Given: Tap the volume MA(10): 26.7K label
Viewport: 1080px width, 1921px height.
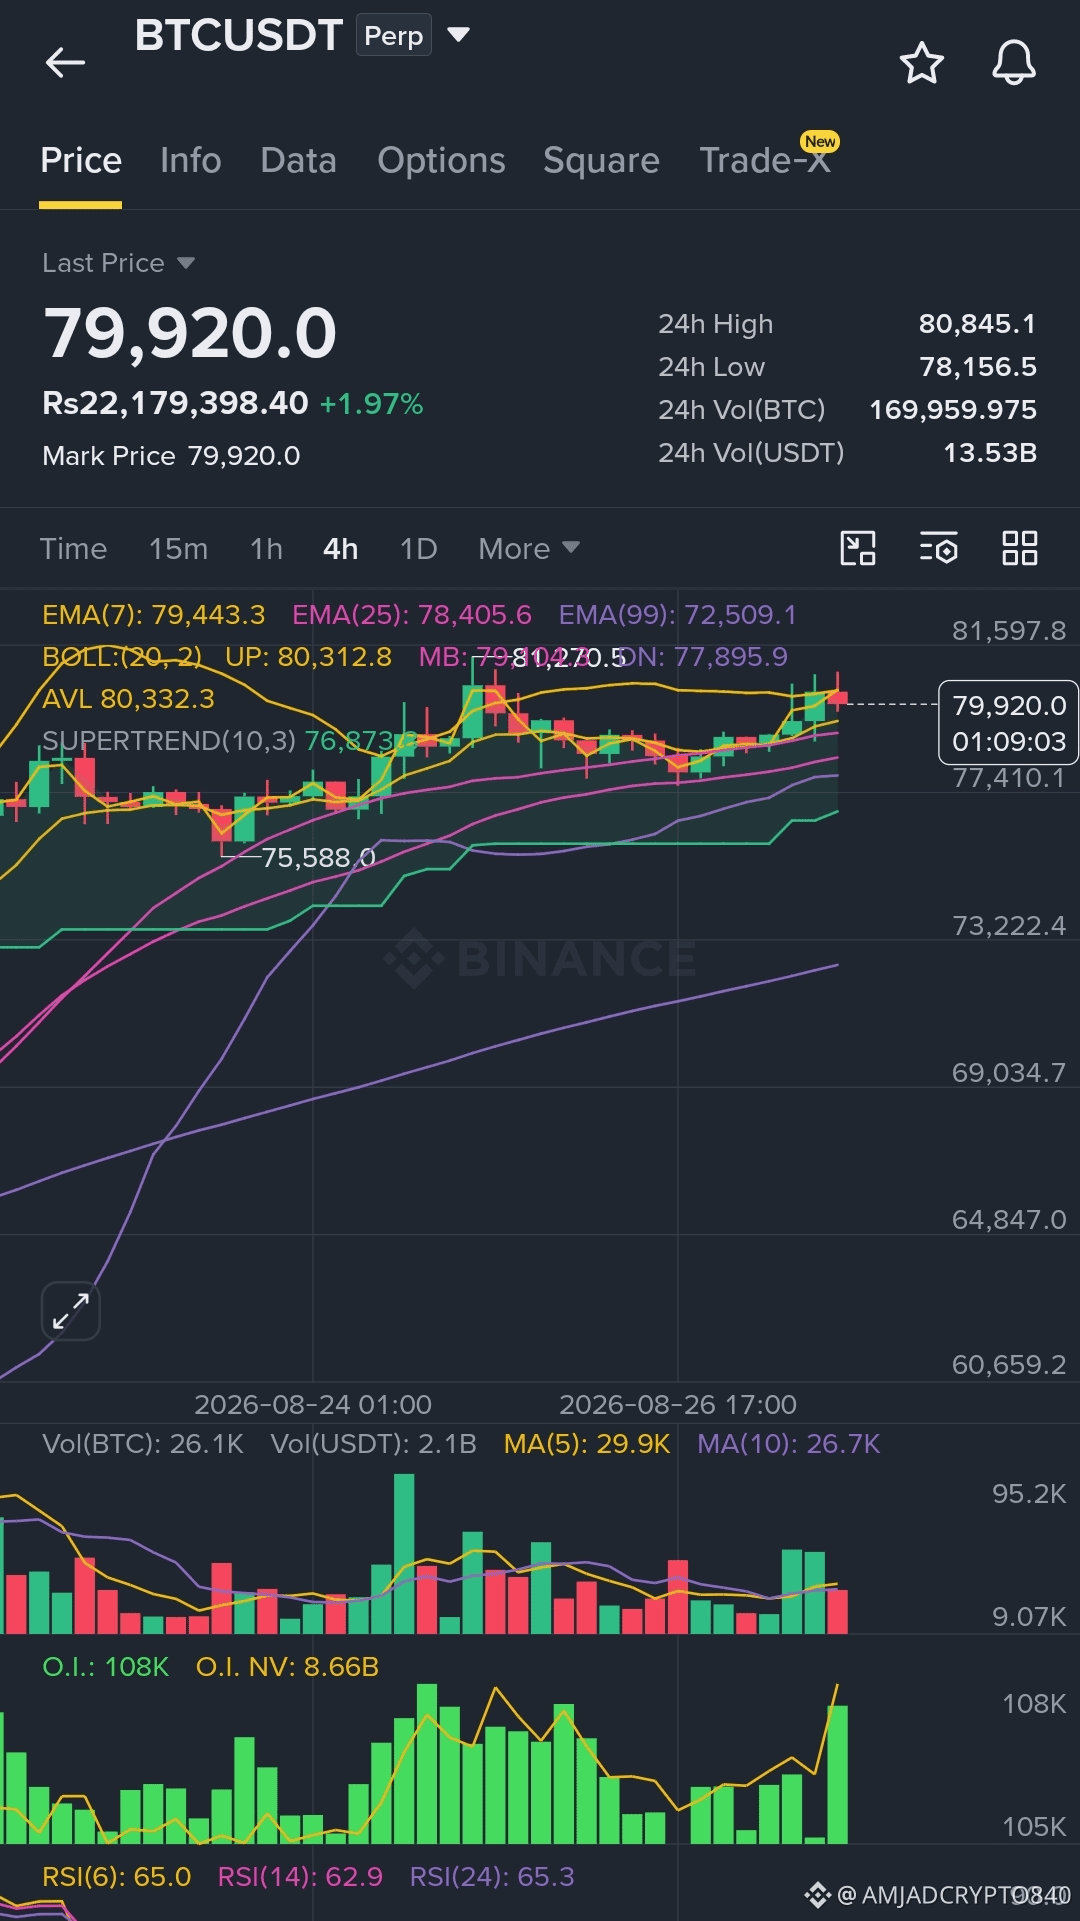Looking at the screenshot, I should tap(788, 1443).
